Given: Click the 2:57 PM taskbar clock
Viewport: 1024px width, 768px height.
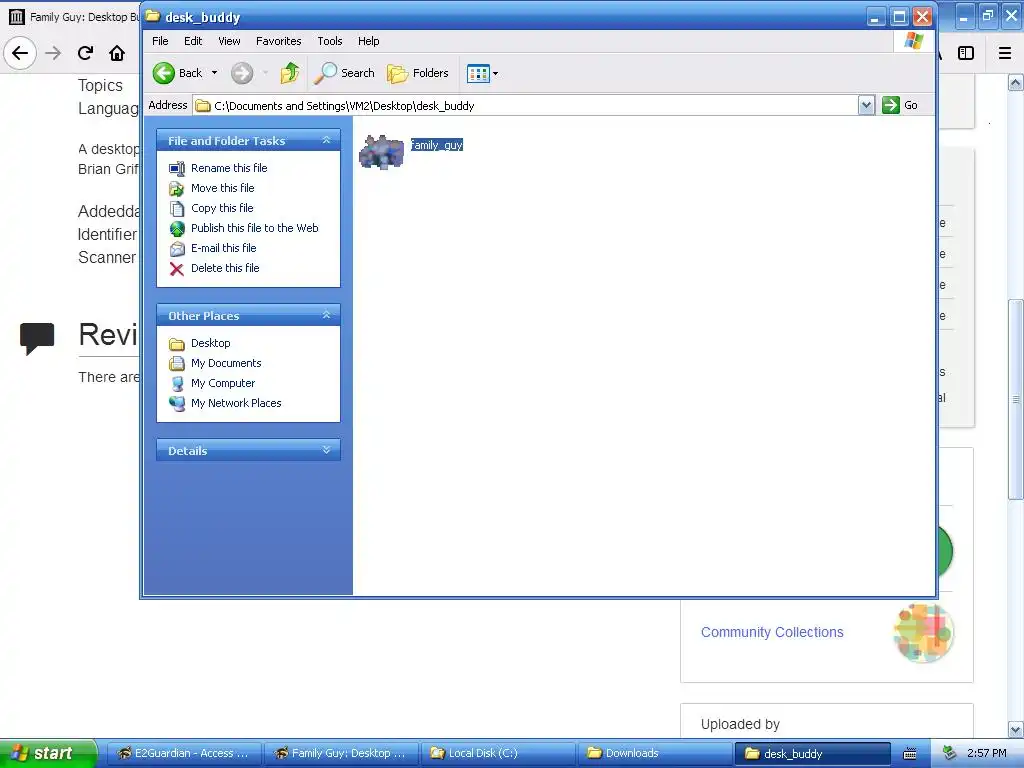Looking at the screenshot, I should pyautogui.click(x=987, y=754).
